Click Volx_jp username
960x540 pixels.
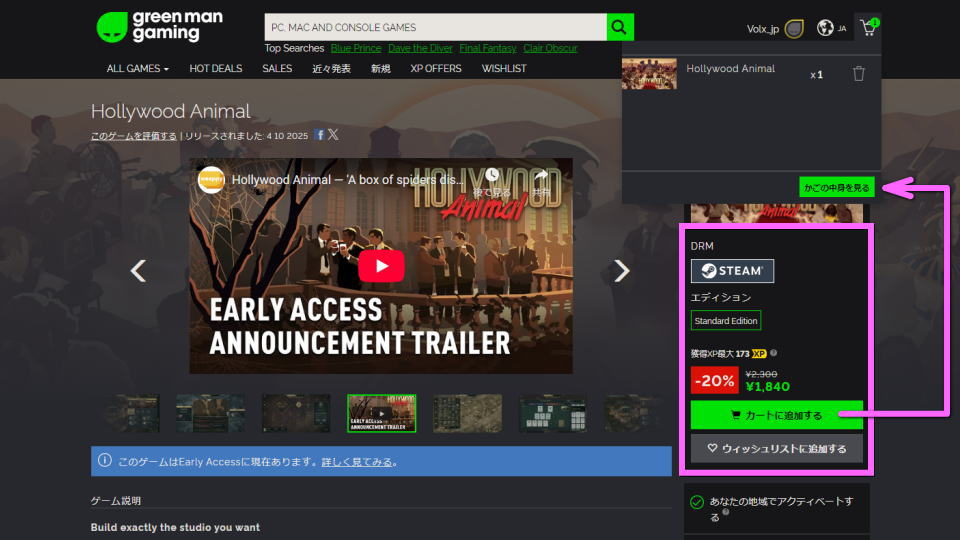tap(762, 29)
